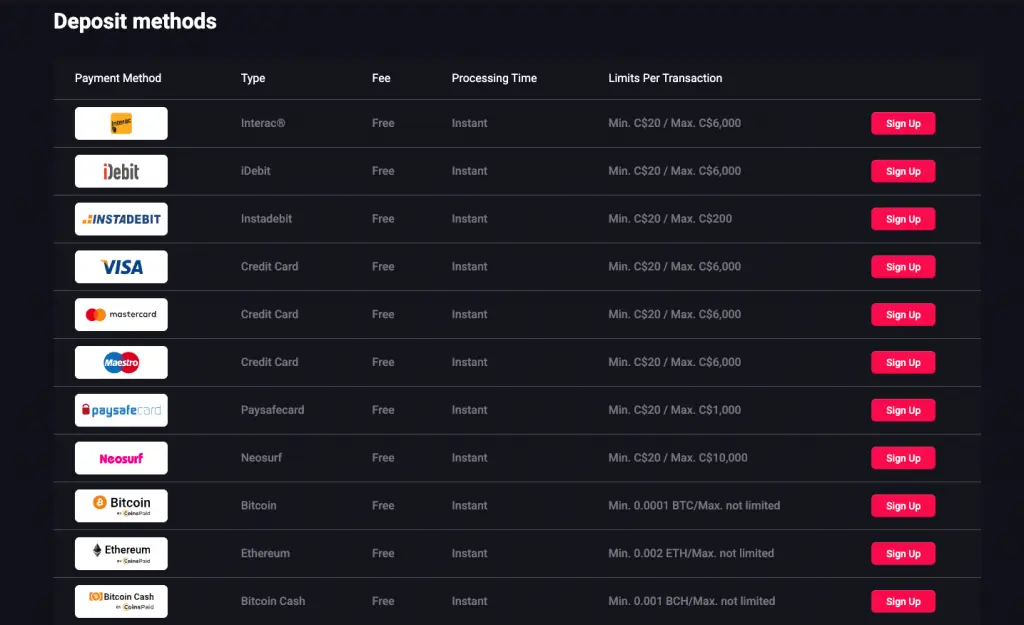Viewport: 1024px width, 625px height.
Task: Select the Maestro payment icon
Action: point(120,362)
